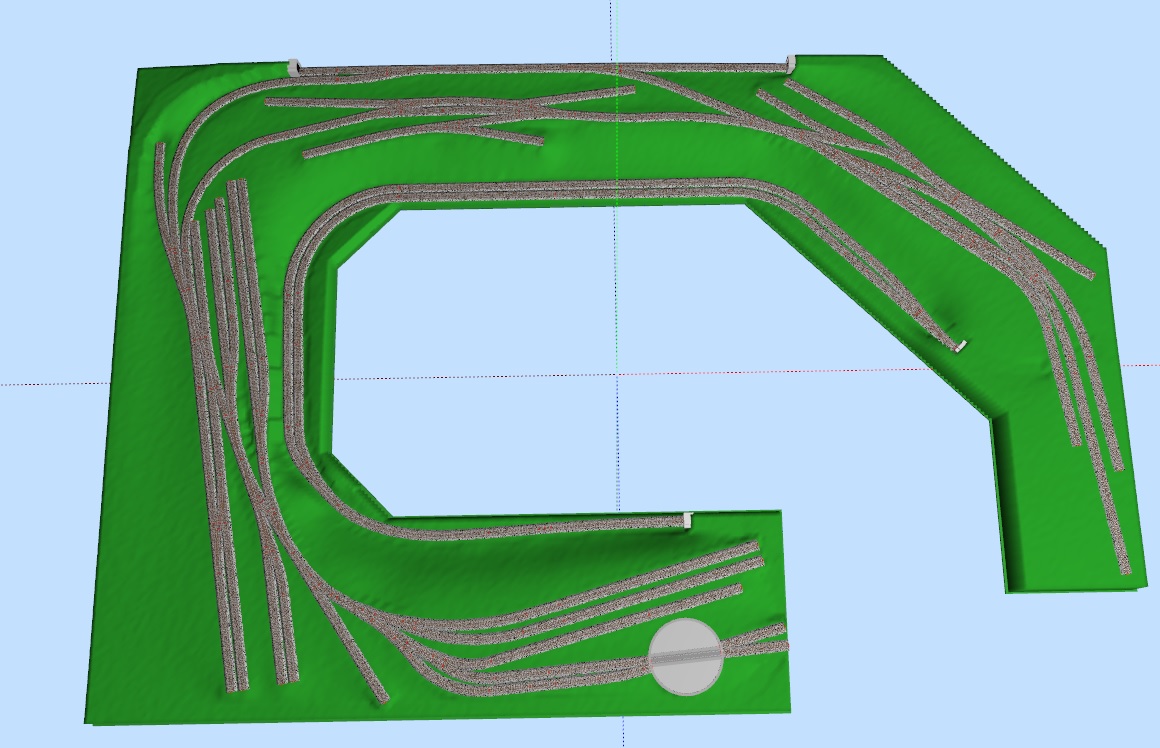Click the top-left tunnel portal
The image size is (1160, 748).
pos(294,68)
